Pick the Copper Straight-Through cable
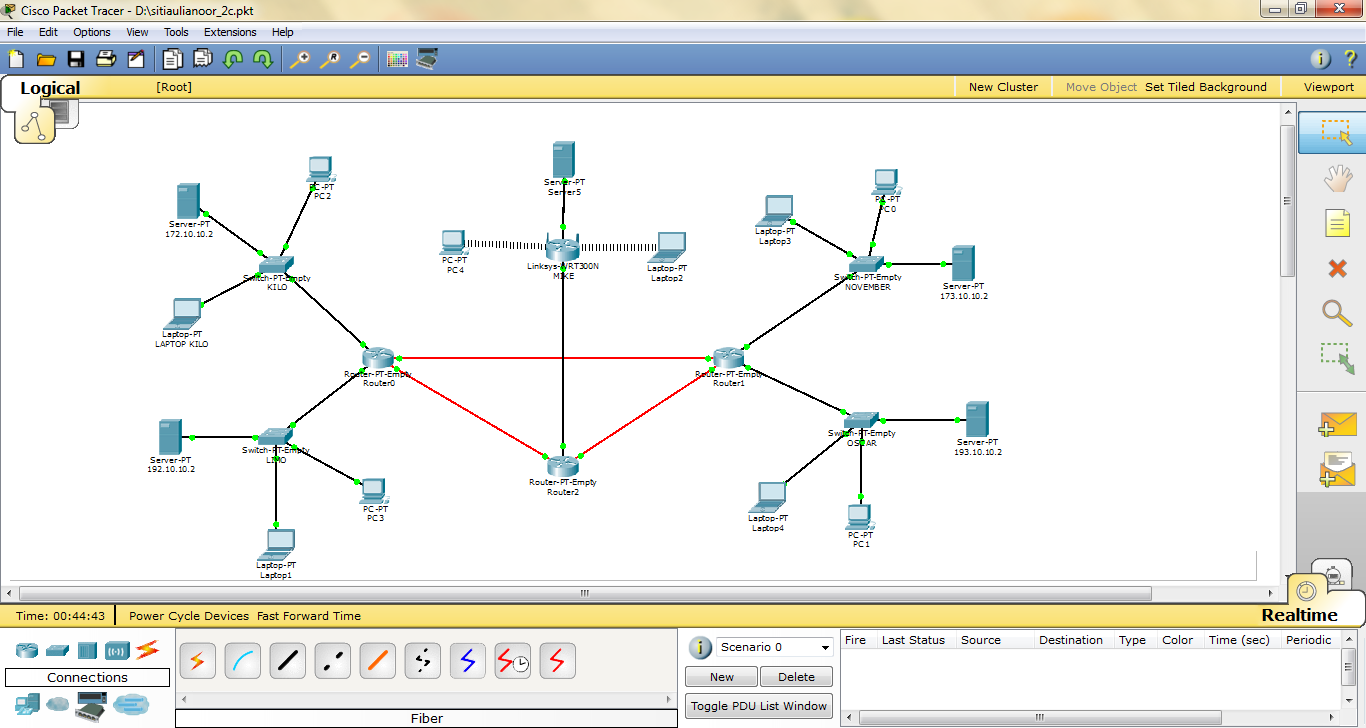The image size is (1366, 728). [x=288, y=660]
